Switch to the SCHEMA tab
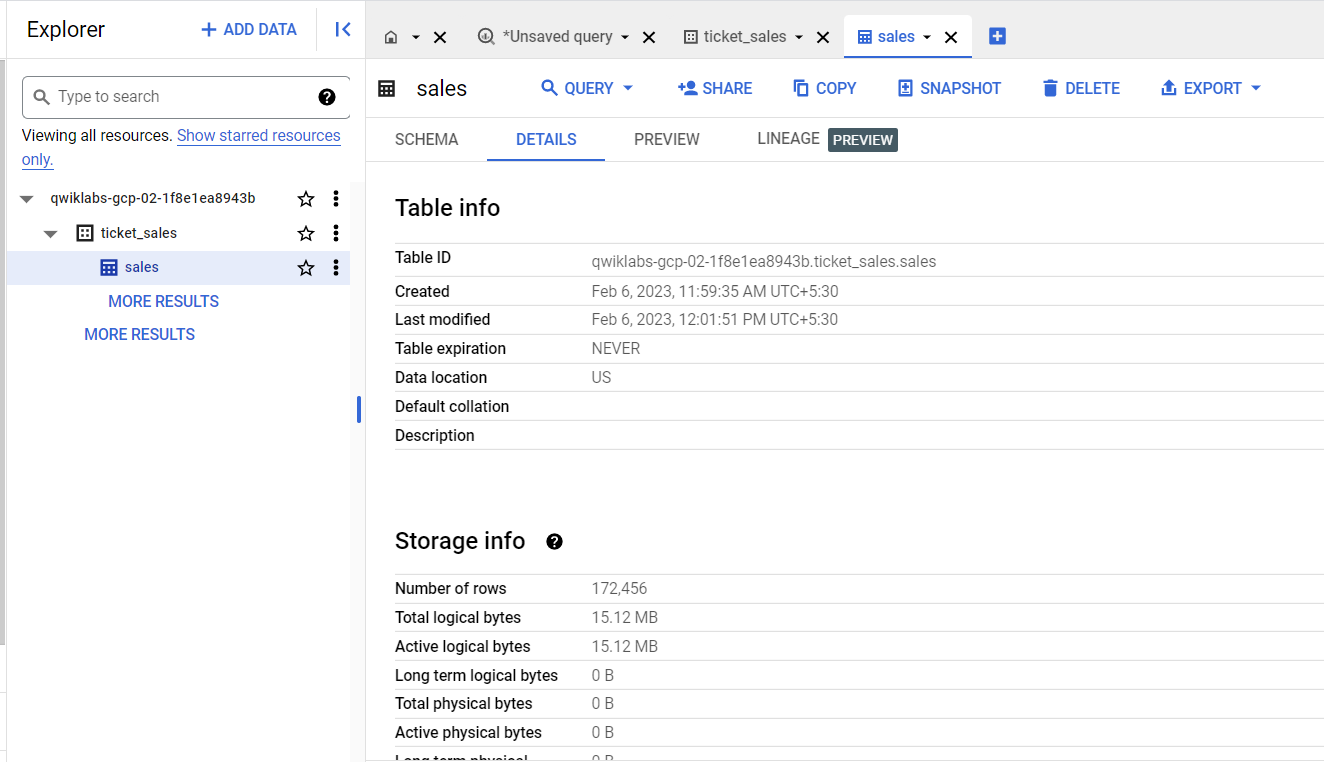 [427, 140]
